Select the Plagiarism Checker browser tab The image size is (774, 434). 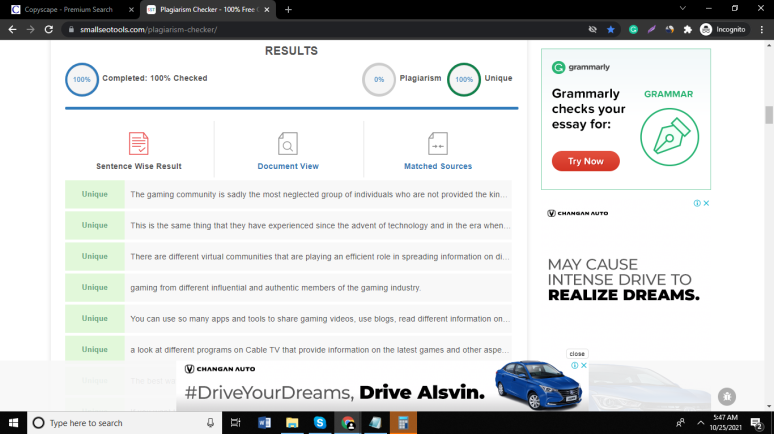(207, 9)
